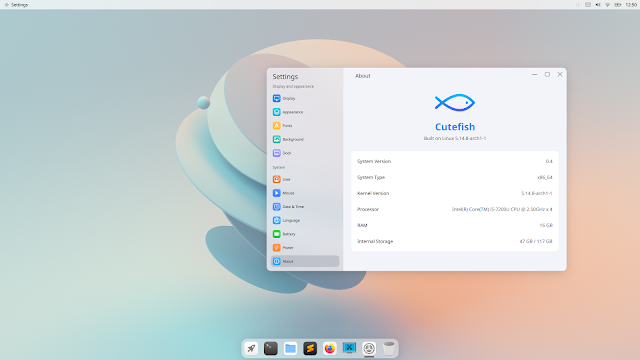Open the Battery settings page
This screenshot has width=640, height=360.
(304, 234)
